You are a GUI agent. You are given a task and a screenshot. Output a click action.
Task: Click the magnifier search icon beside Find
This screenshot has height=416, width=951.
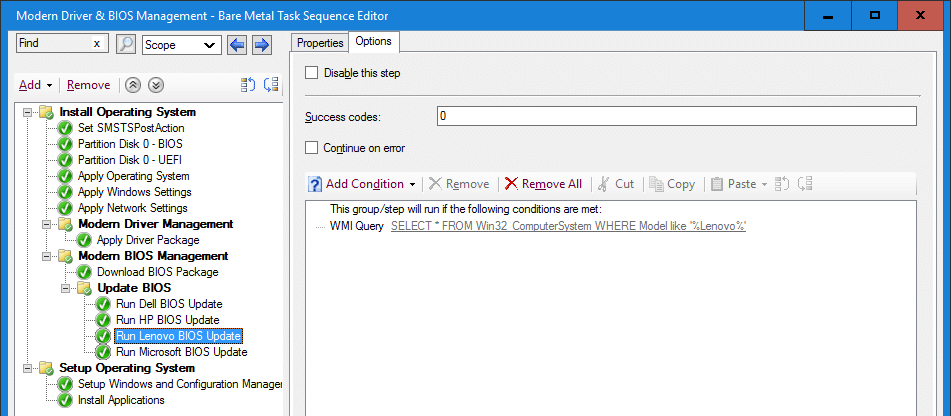click(126, 45)
